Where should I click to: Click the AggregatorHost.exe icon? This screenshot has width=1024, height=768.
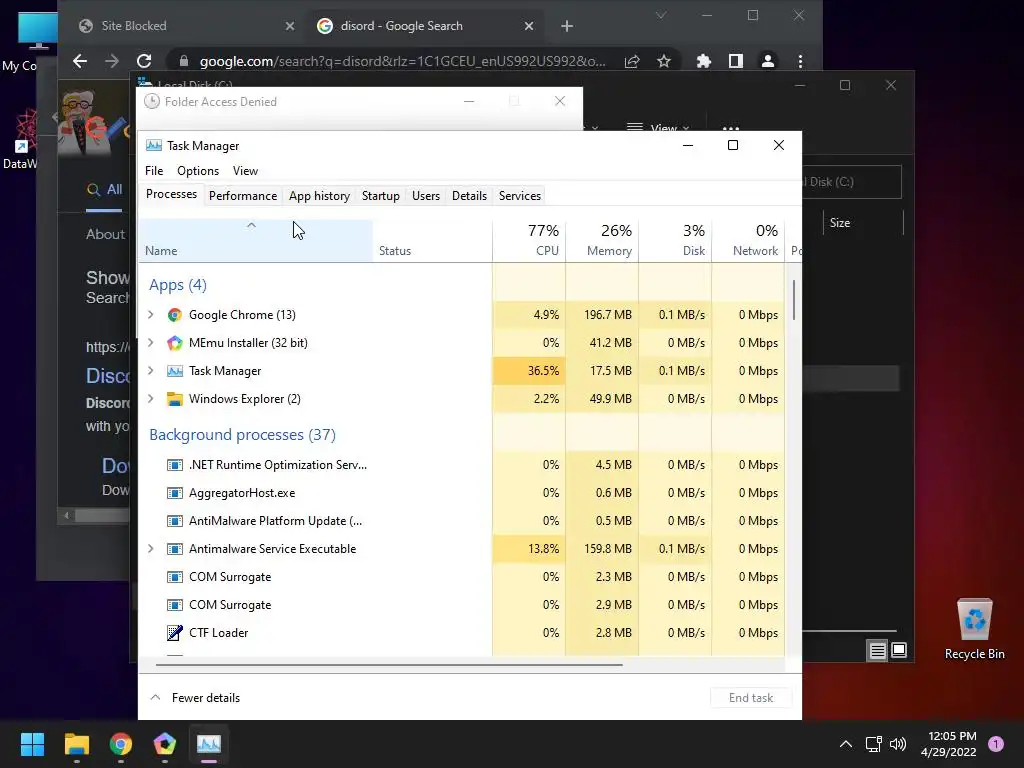pos(174,493)
